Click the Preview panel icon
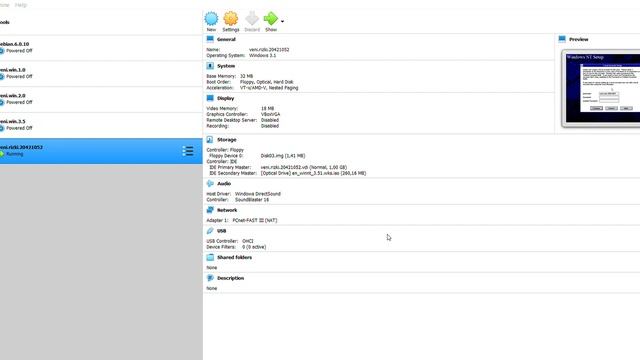640x360 pixels. click(562, 39)
